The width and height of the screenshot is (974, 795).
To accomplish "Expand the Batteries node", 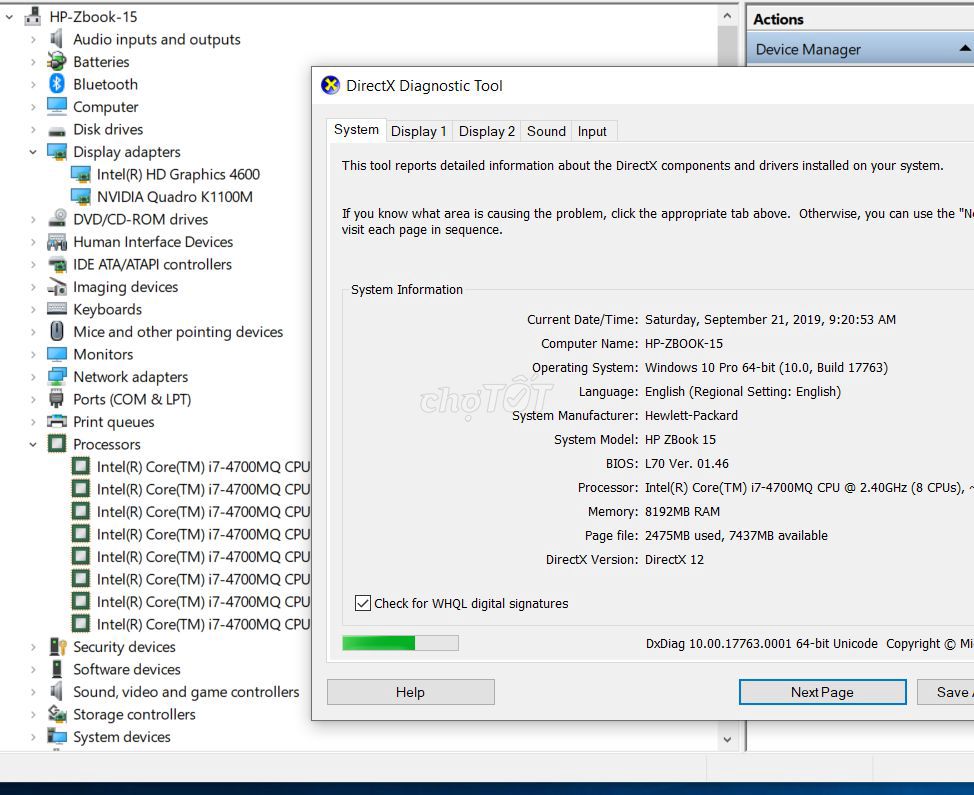I will (x=33, y=61).
